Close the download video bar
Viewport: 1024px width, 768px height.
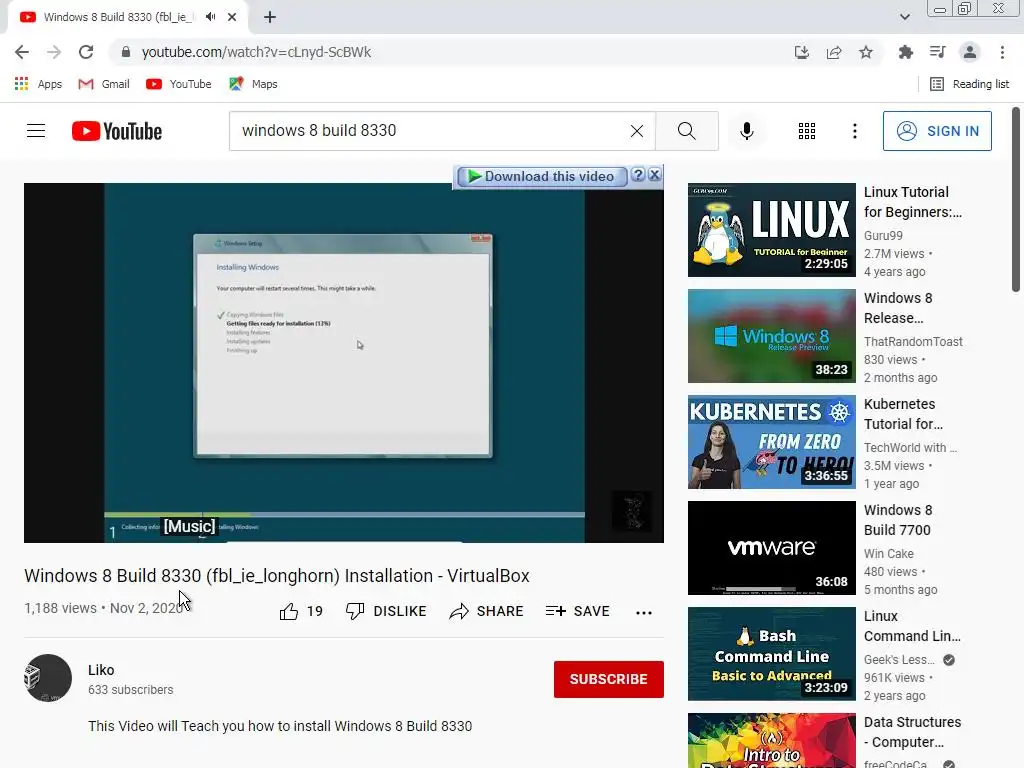point(654,175)
